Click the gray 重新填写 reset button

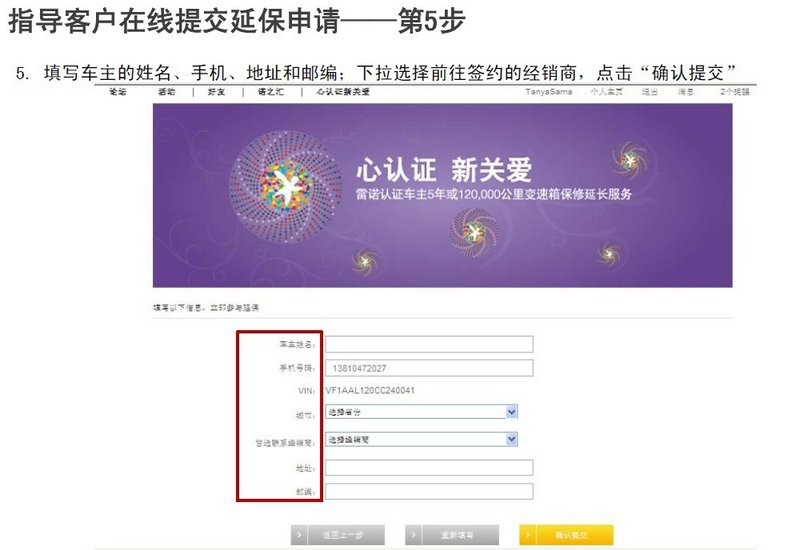452,535
